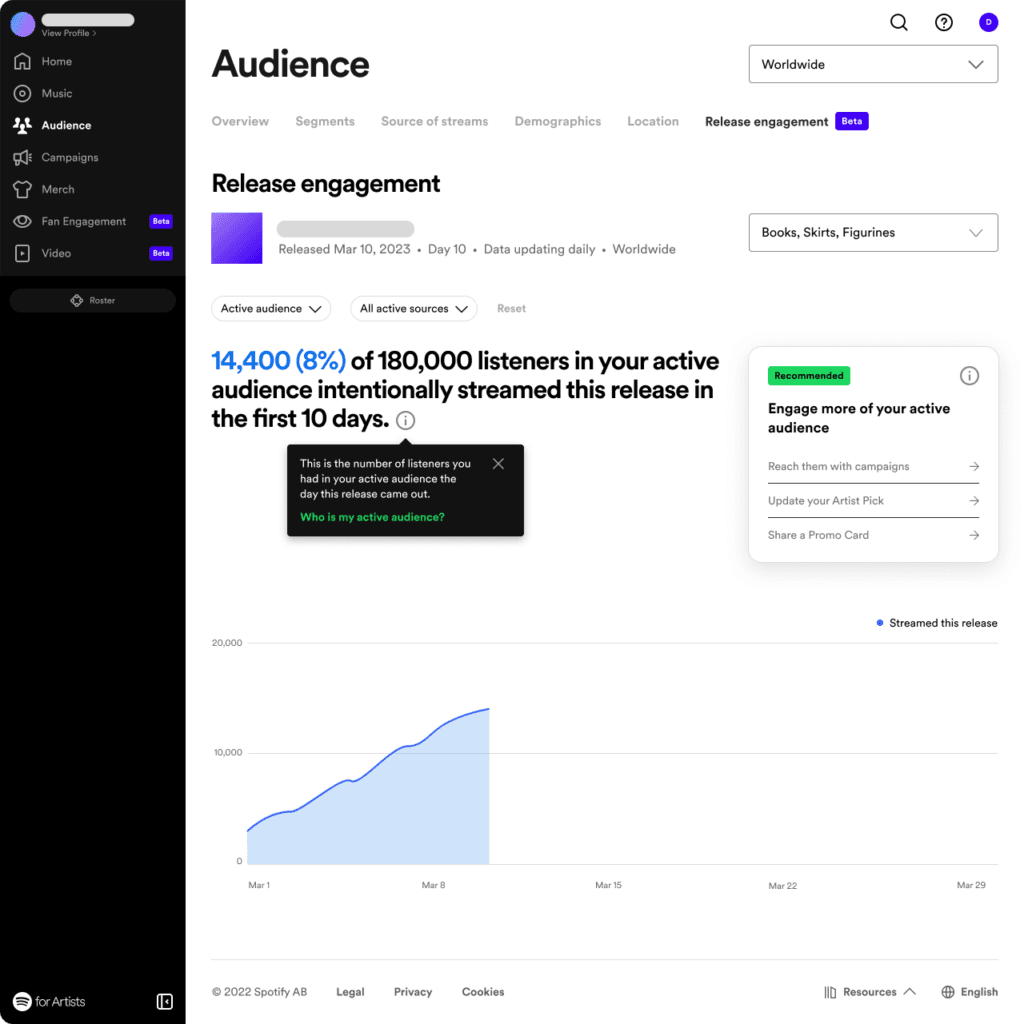The width and height of the screenshot is (1024, 1024).
Task: Close the active audience tooltip
Action: pyautogui.click(x=498, y=464)
